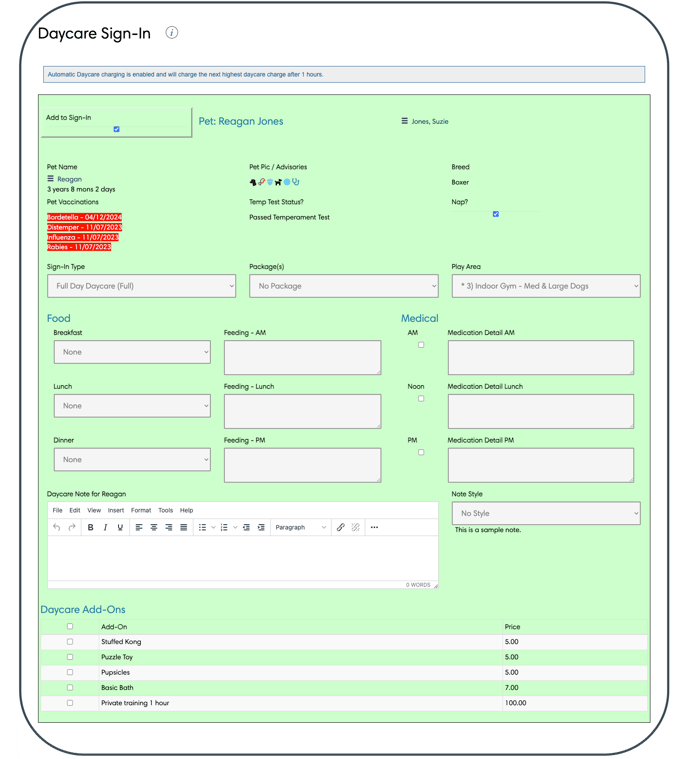Check the Stuffed Kong add-on
The image size is (688, 759).
point(70,641)
